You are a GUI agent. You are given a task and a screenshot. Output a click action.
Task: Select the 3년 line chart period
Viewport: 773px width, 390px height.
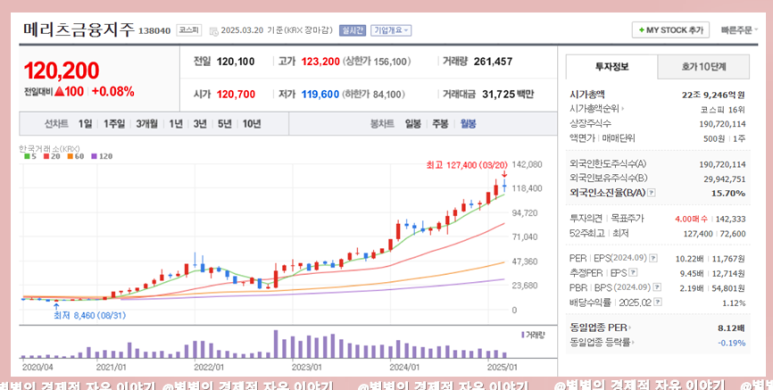coord(200,124)
